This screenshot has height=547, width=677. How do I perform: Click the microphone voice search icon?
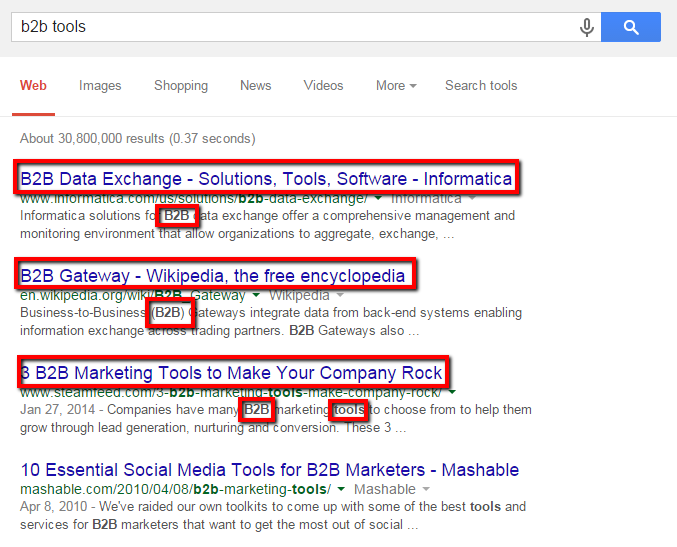coord(586,28)
